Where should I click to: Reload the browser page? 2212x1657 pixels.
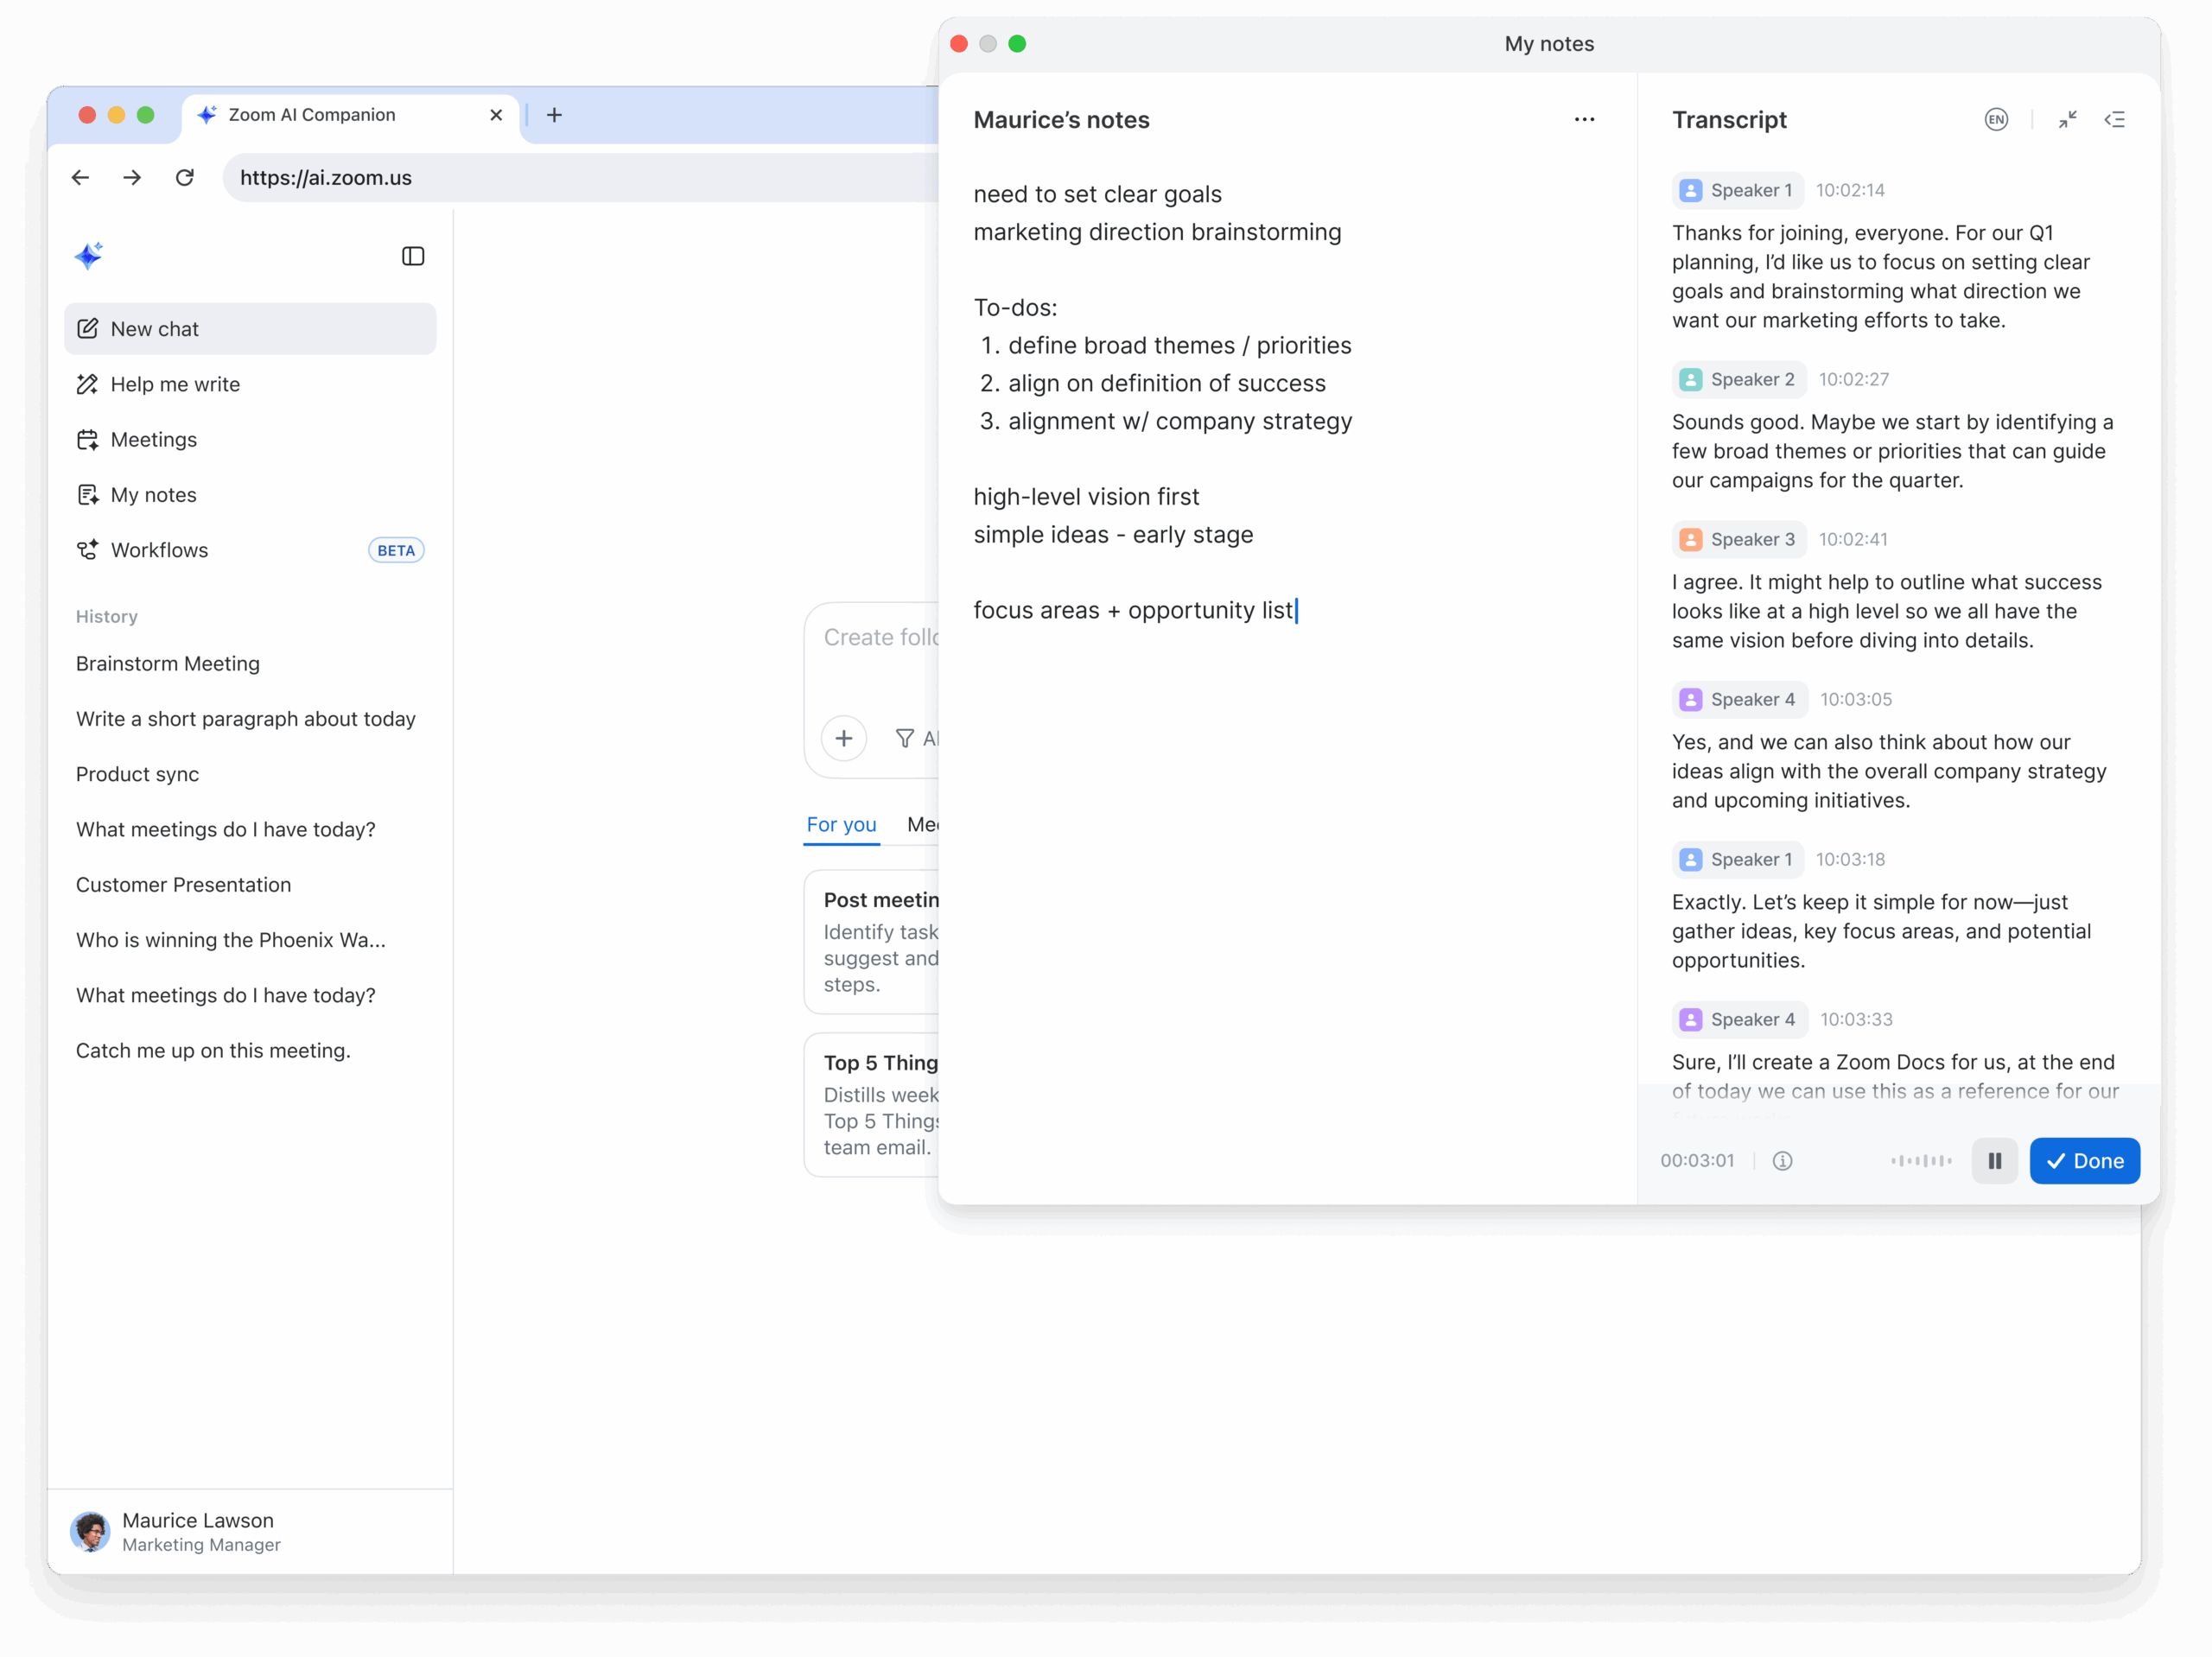tap(185, 177)
